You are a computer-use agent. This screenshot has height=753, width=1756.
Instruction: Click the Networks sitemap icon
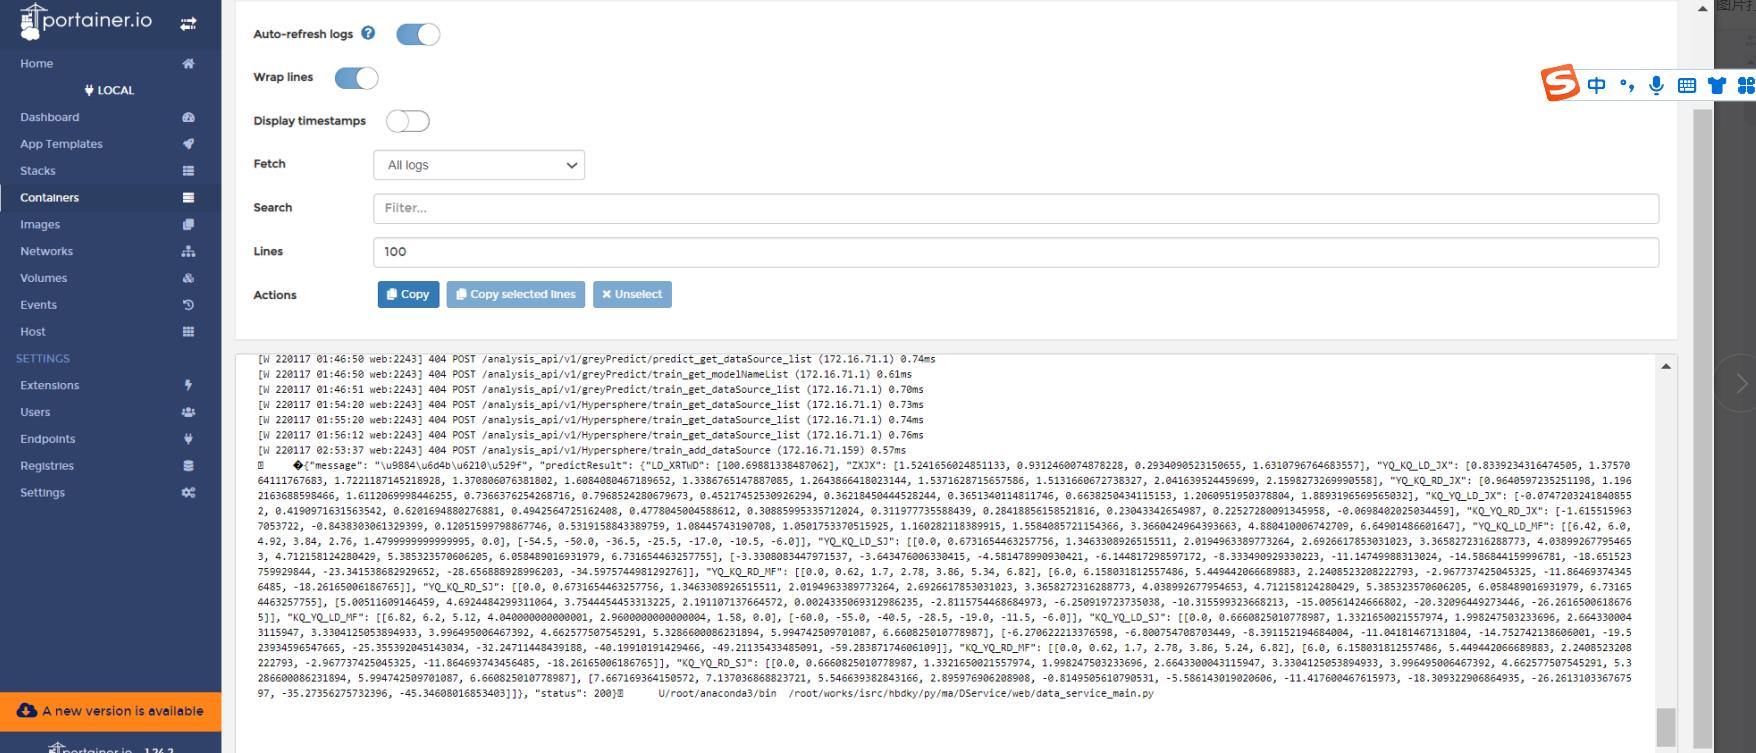pyautogui.click(x=188, y=251)
